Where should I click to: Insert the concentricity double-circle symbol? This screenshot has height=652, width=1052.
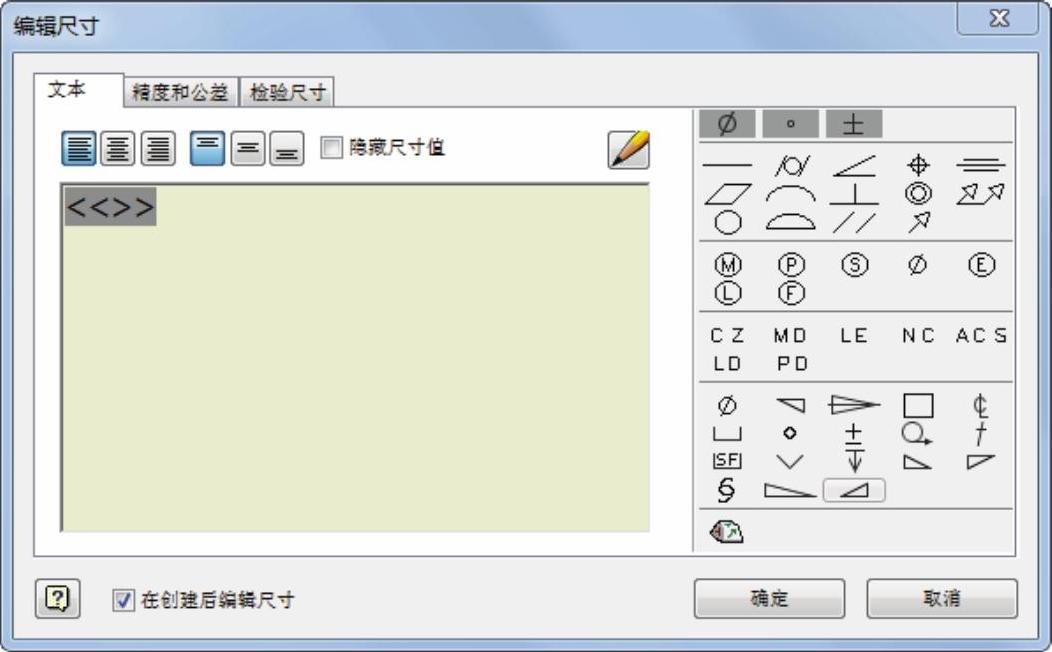tap(917, 192)
